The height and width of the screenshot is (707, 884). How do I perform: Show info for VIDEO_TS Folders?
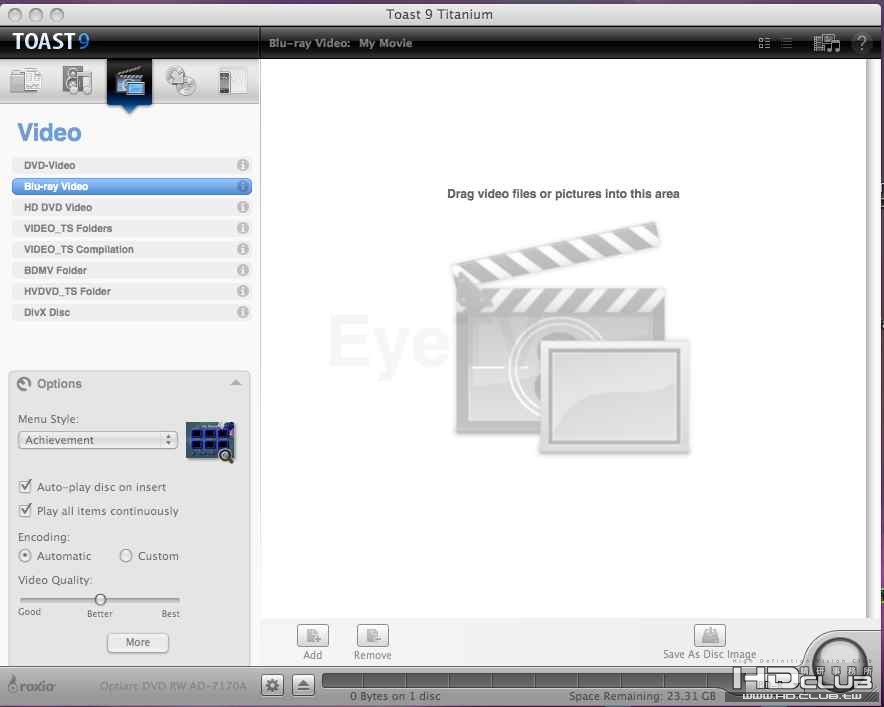[243, 228]
